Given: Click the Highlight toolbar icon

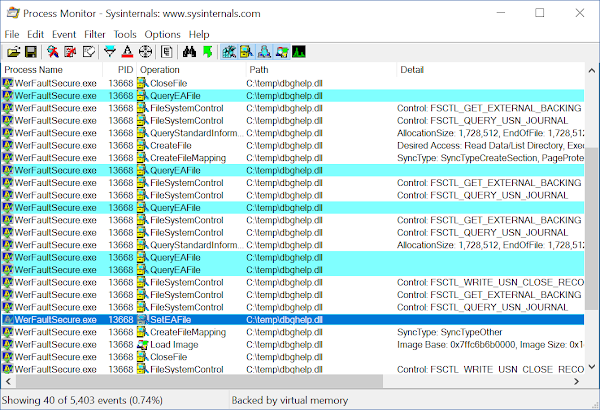Looking at the screenshot, I should [126, 51].
